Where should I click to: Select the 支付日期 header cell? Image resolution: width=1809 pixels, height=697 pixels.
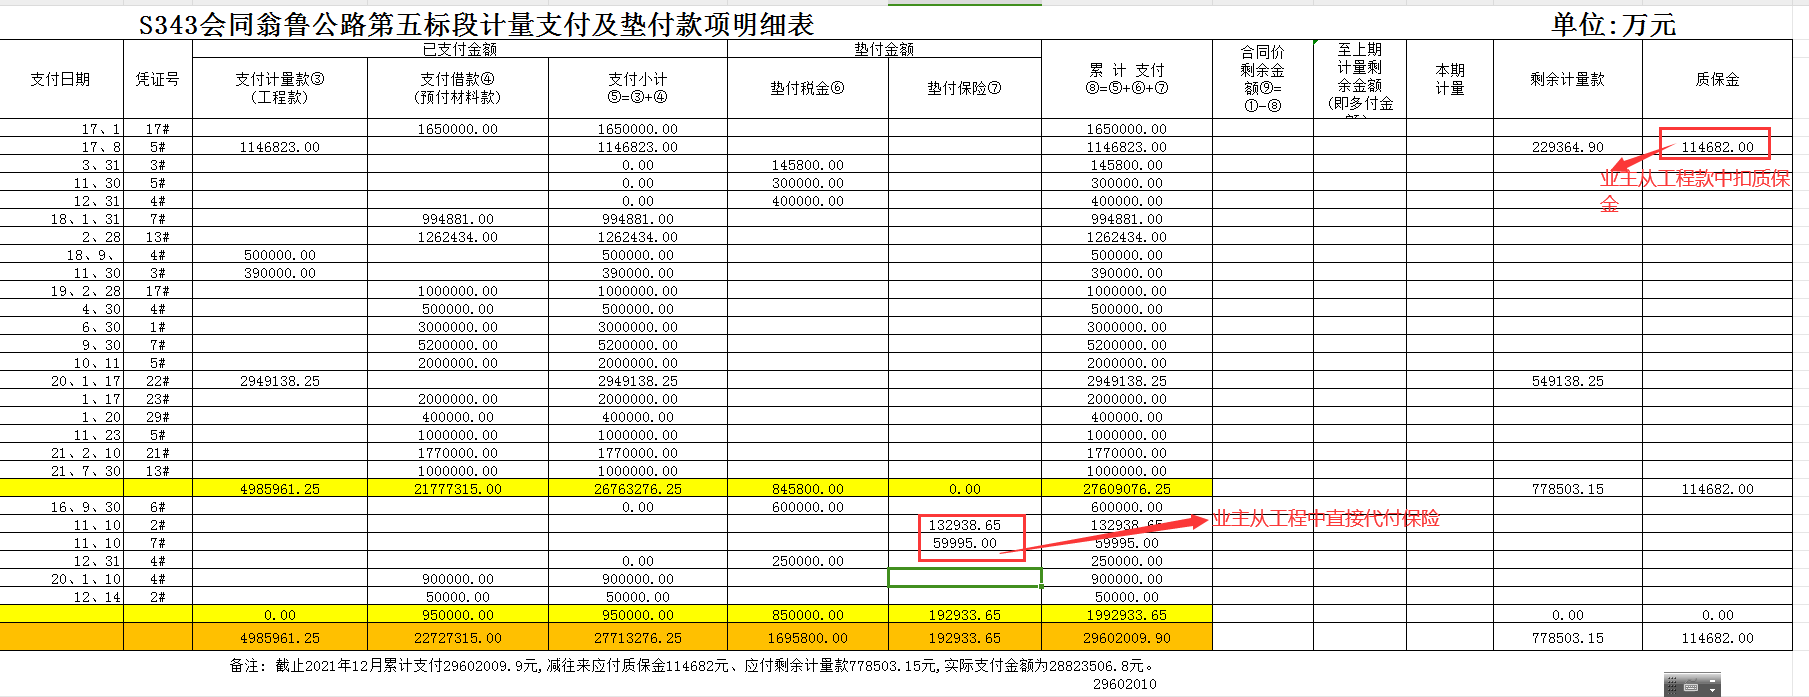pyautogui.click(x=60, y=79)
